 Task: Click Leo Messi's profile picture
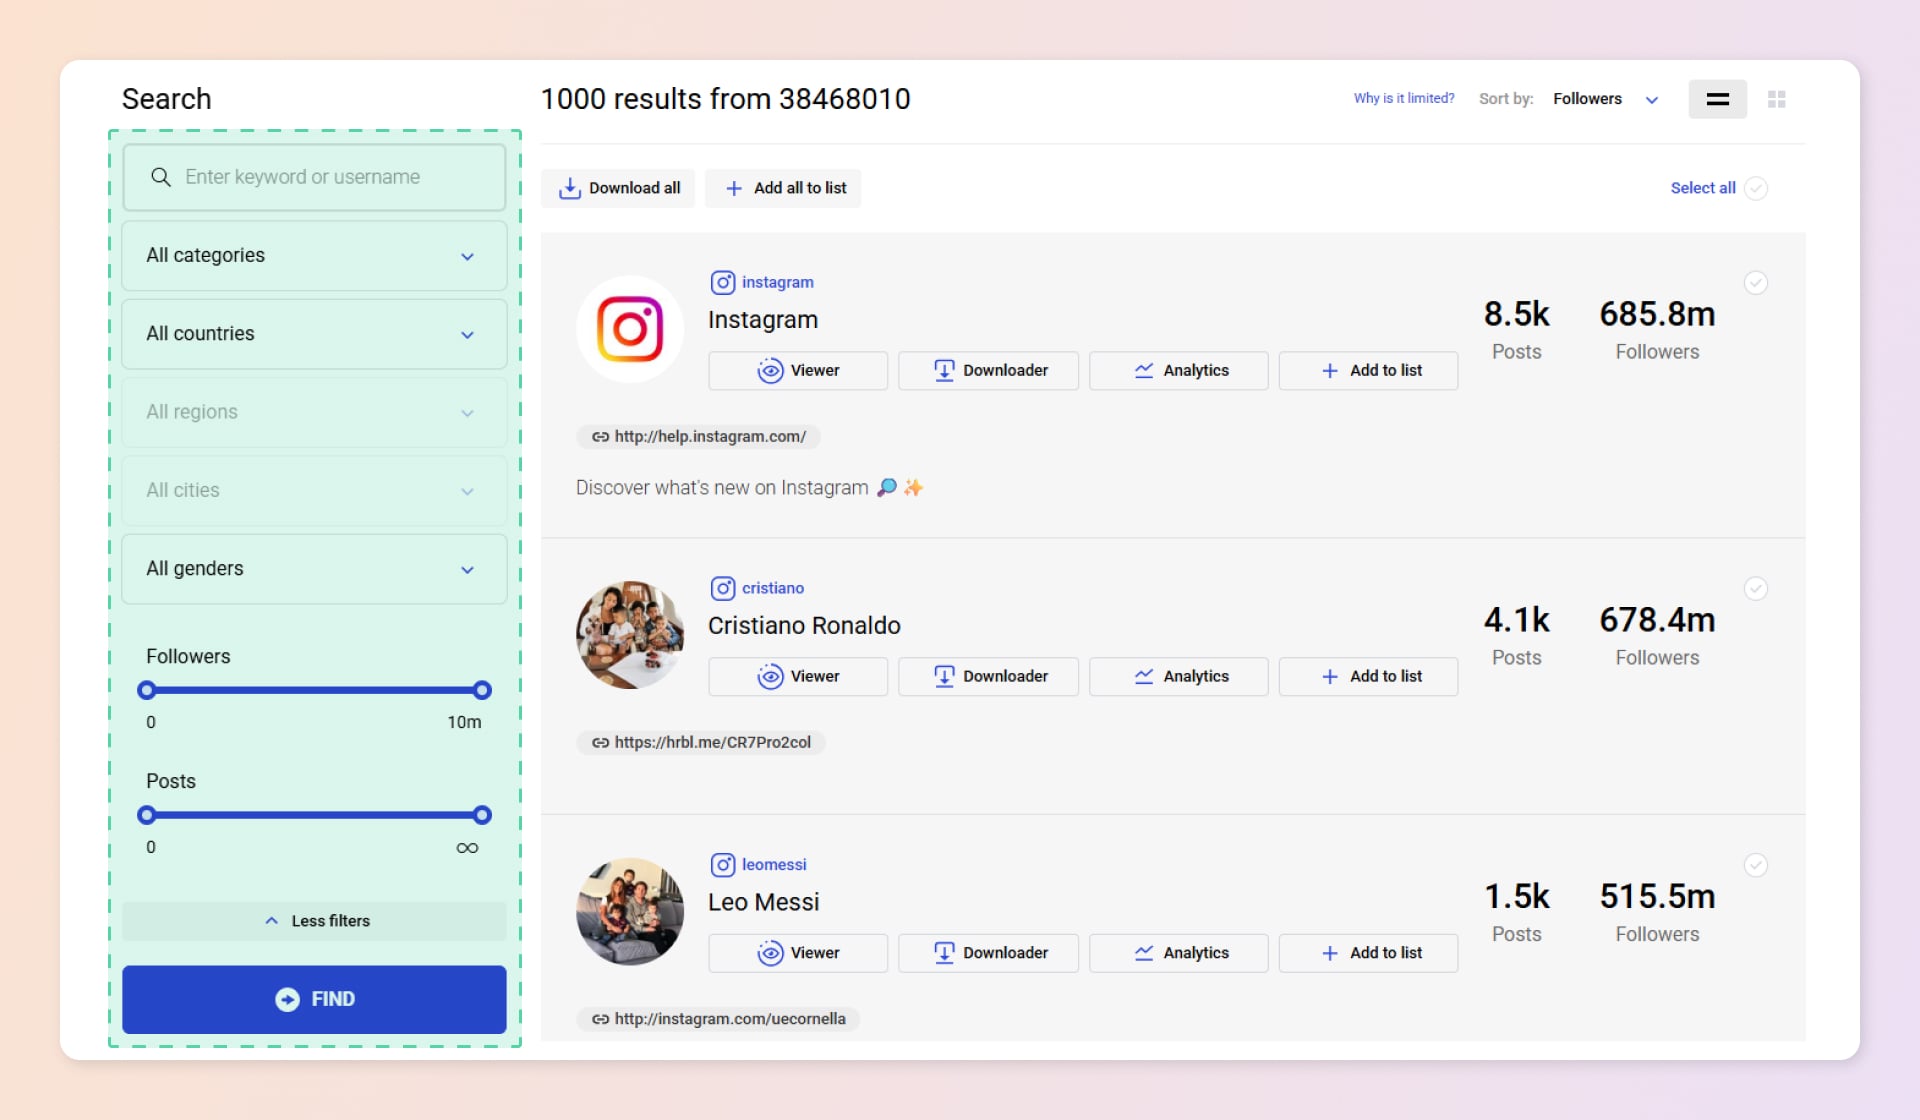[x=630, y=911]
